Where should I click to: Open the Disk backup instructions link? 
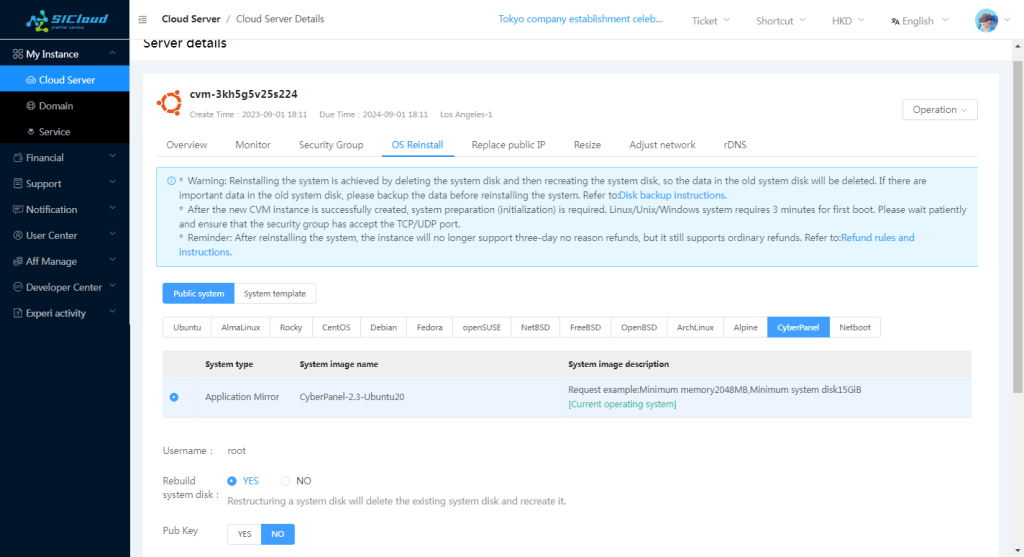pos(672,195)
